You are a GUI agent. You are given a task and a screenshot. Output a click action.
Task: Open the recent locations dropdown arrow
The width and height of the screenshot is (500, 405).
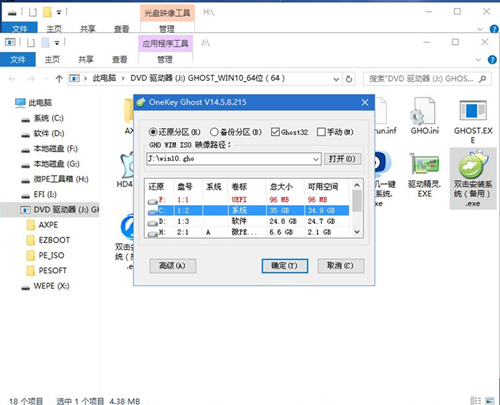pos(46,79)
